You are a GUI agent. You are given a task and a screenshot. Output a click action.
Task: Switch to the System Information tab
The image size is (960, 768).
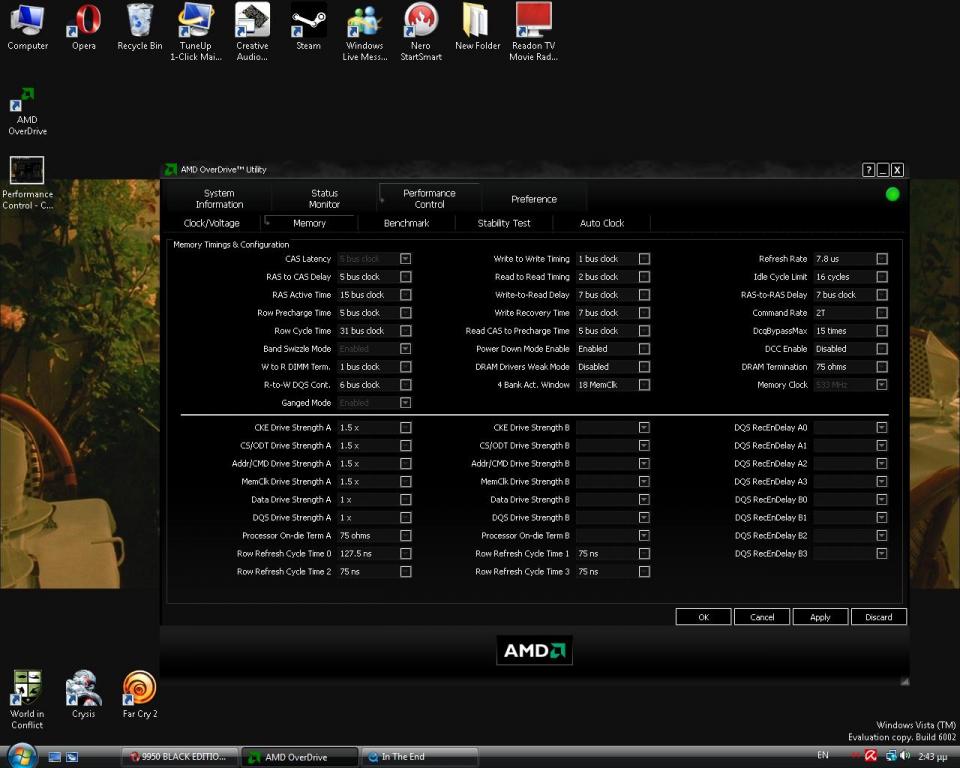click(x=219, y=198)
